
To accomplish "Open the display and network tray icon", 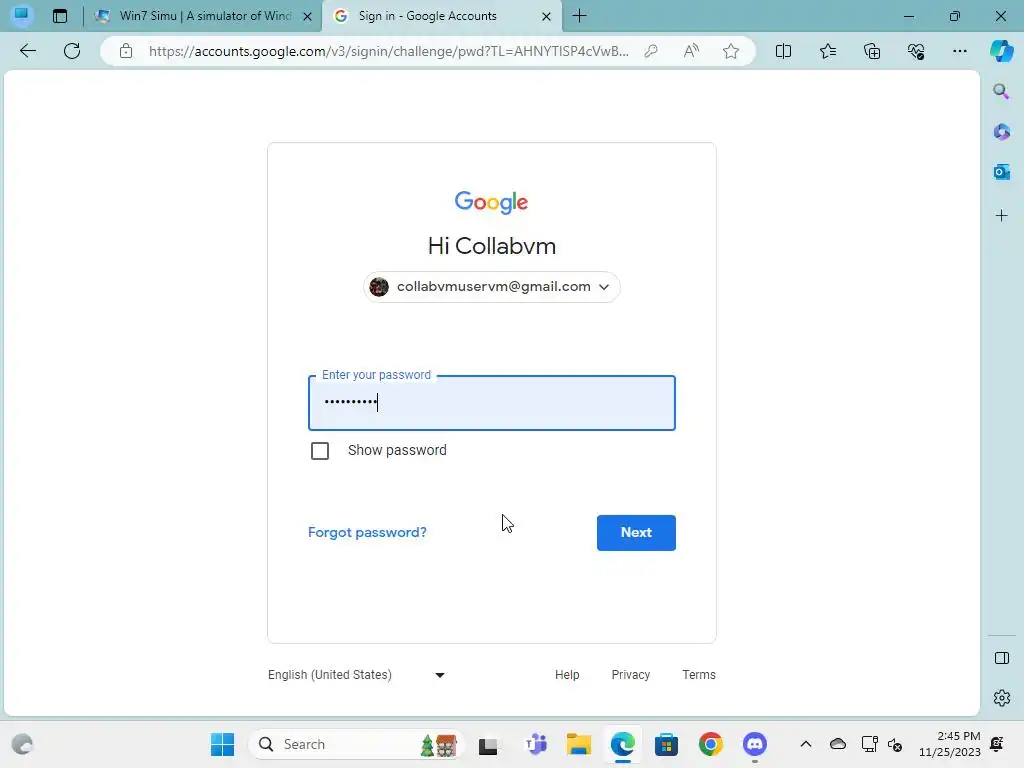I will coord(869,744).
